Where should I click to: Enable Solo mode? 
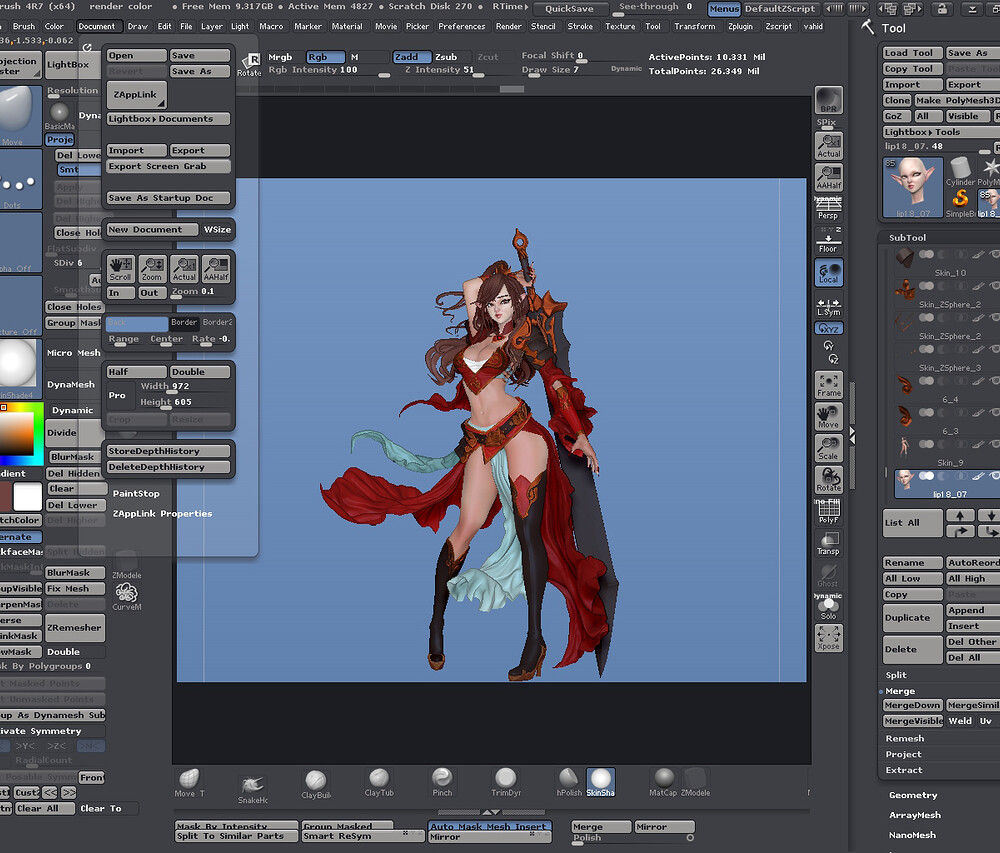[828, 607]
